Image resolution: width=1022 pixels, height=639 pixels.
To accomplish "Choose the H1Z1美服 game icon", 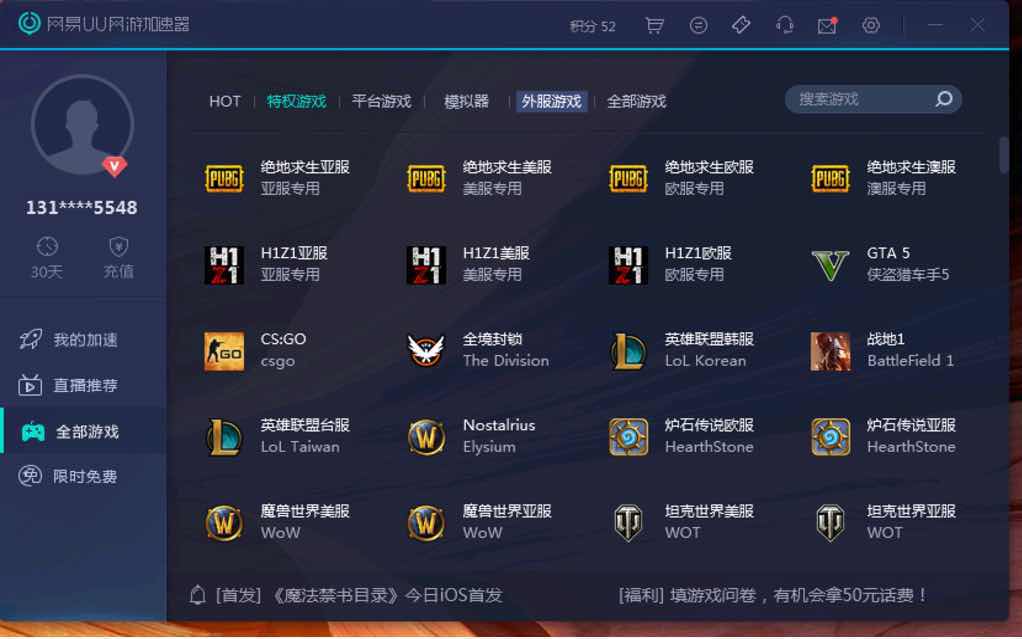I will (426, 265).
